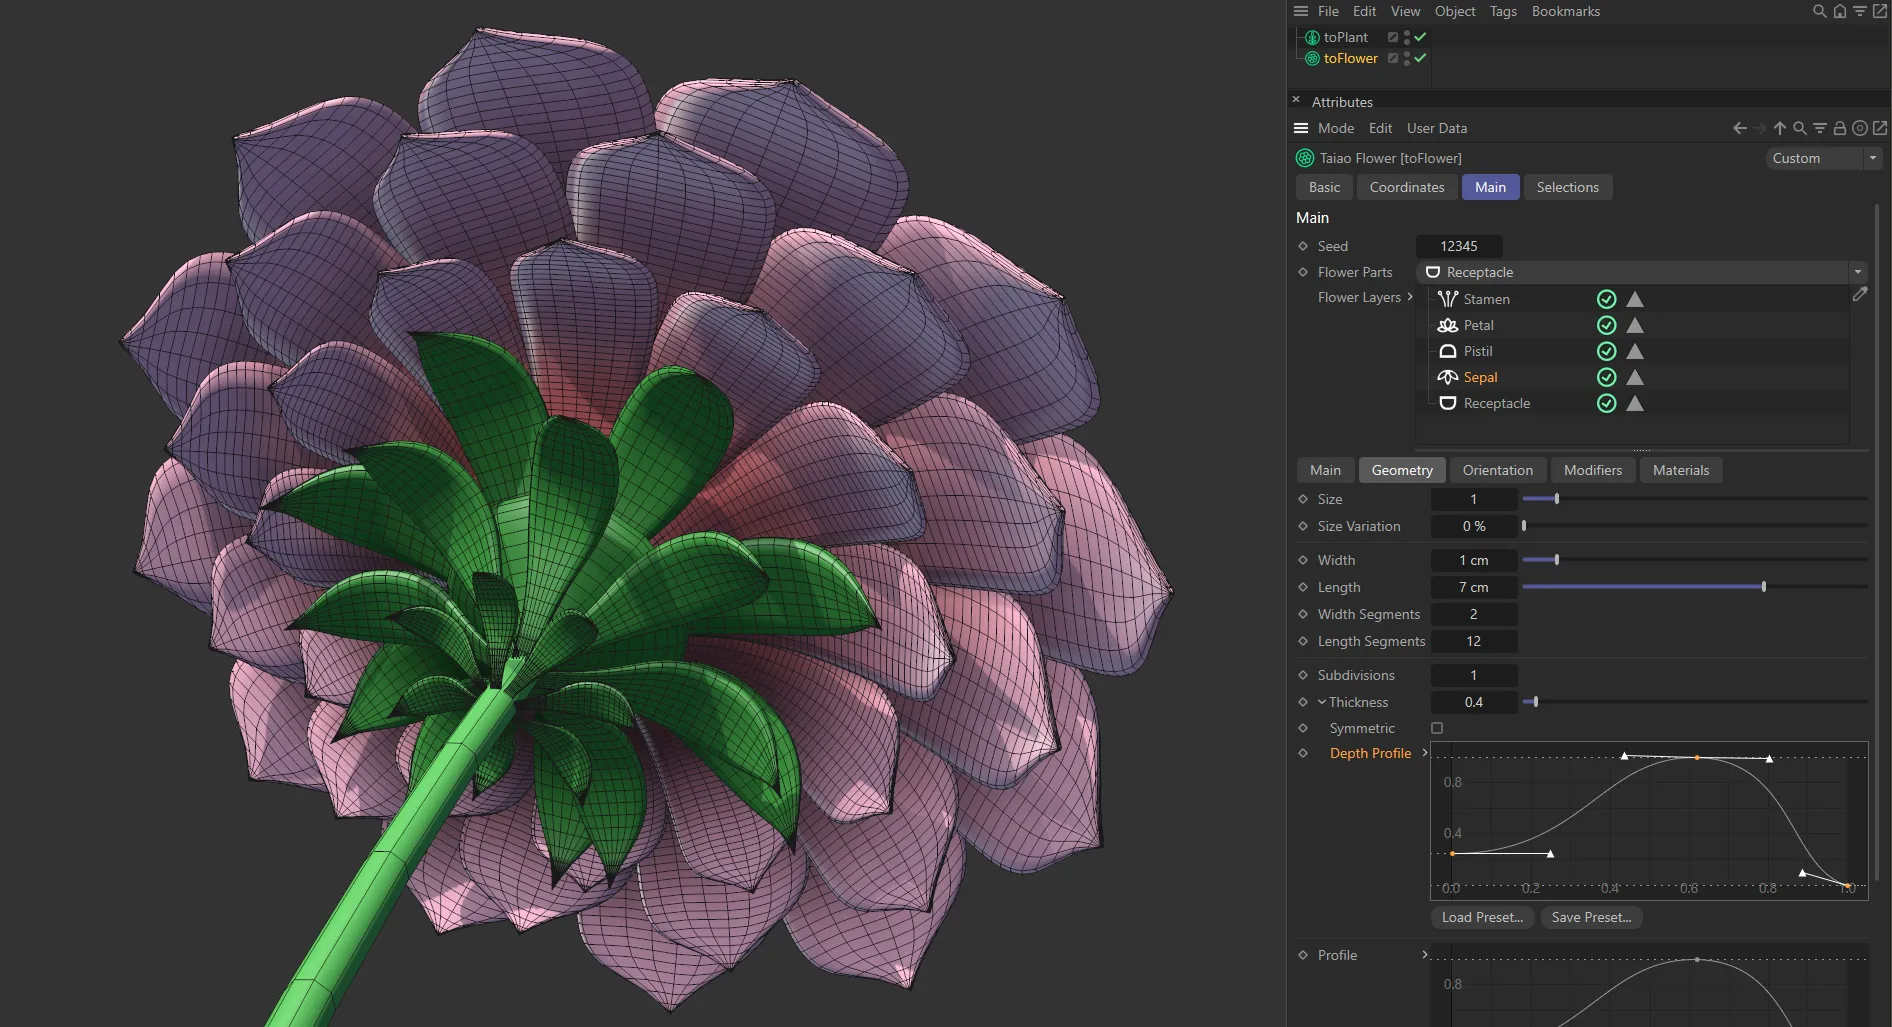Select the Petal flower part icon
The image size is (1892, 1027).
point(1447,325)
